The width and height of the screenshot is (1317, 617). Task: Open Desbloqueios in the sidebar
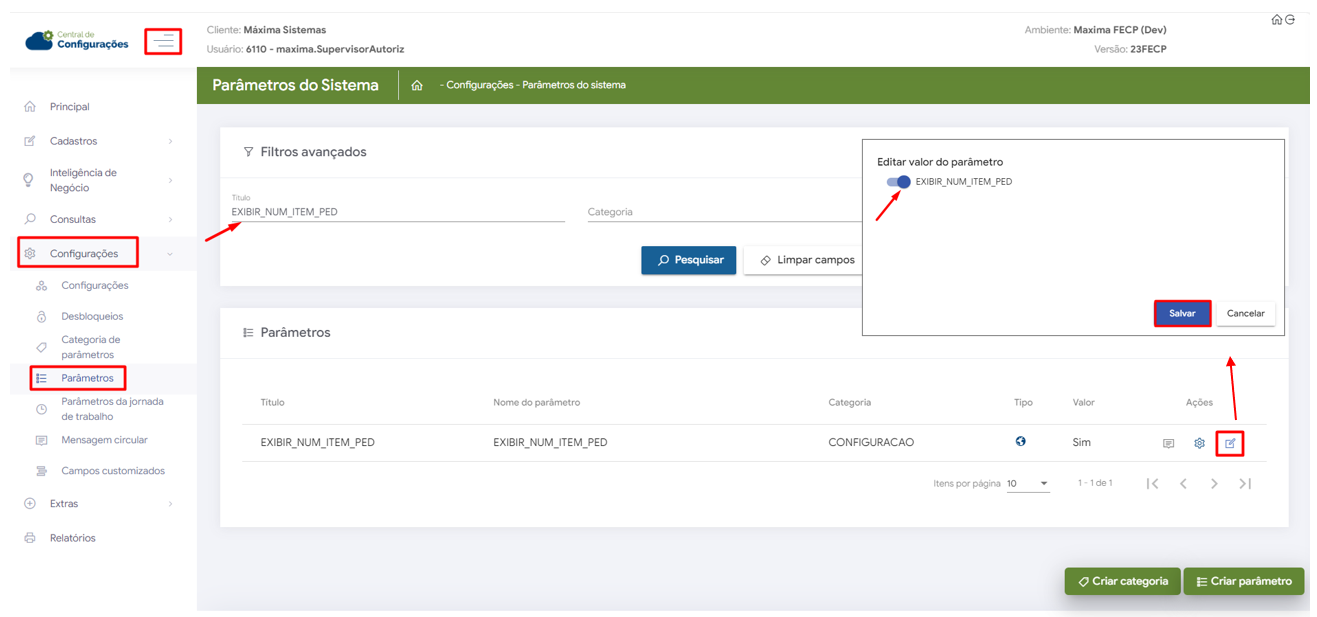pos(92,316)
